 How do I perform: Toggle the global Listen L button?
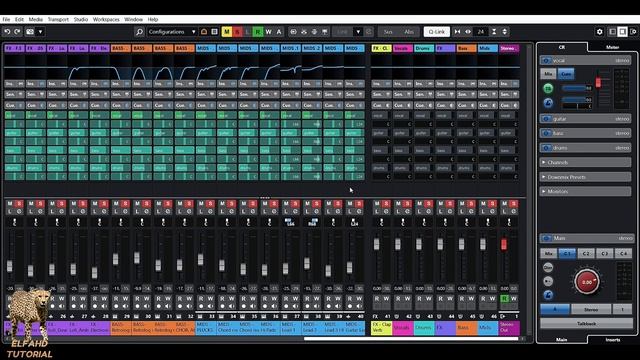247,31
